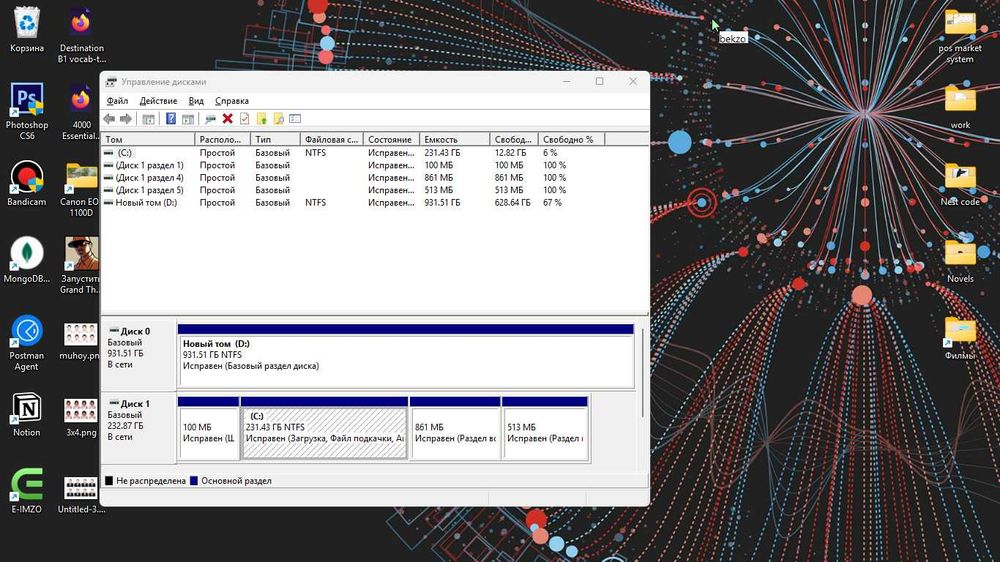The image size is (1000, 562).
Task: Select the 513 МБ partition block
Action: [545, 428]
